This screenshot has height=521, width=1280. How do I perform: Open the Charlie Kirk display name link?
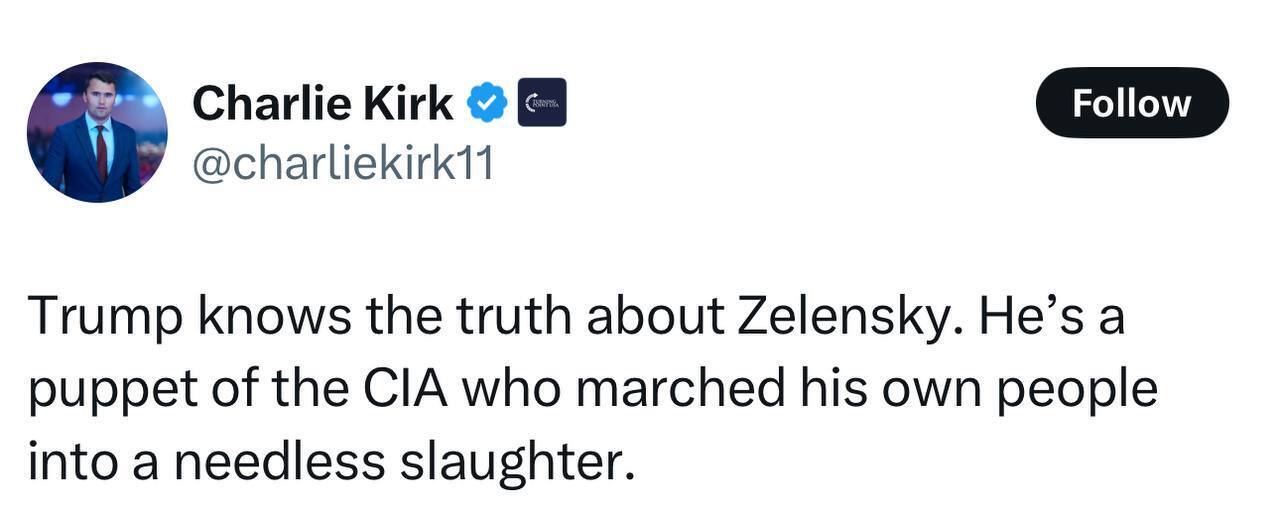[322, 103]
